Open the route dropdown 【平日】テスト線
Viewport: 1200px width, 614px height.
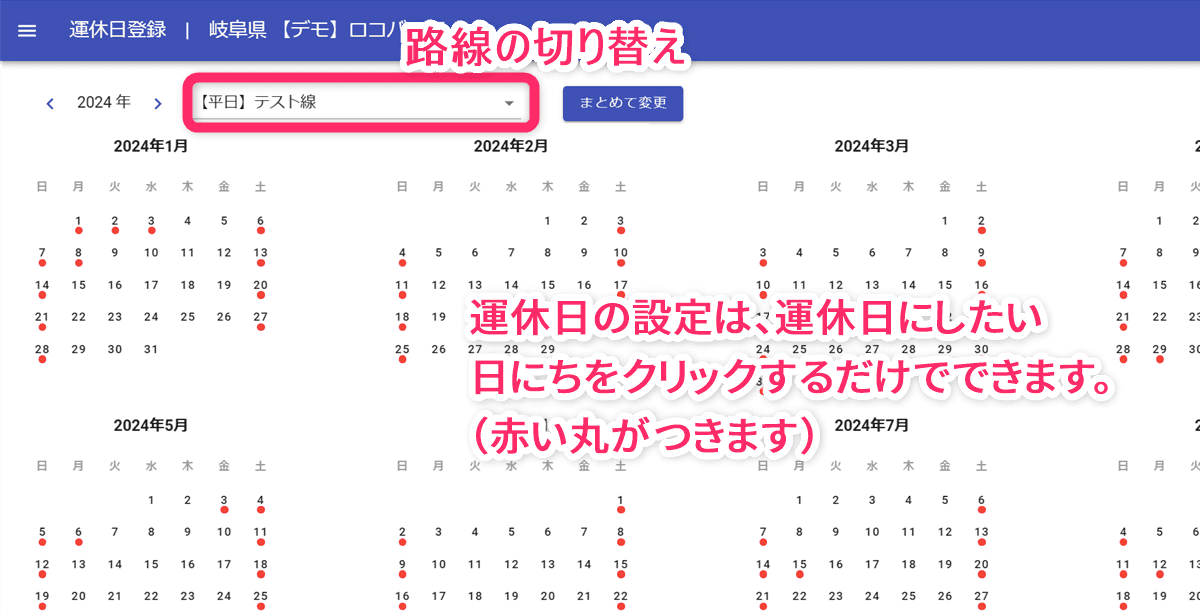[x=350, y=102]
